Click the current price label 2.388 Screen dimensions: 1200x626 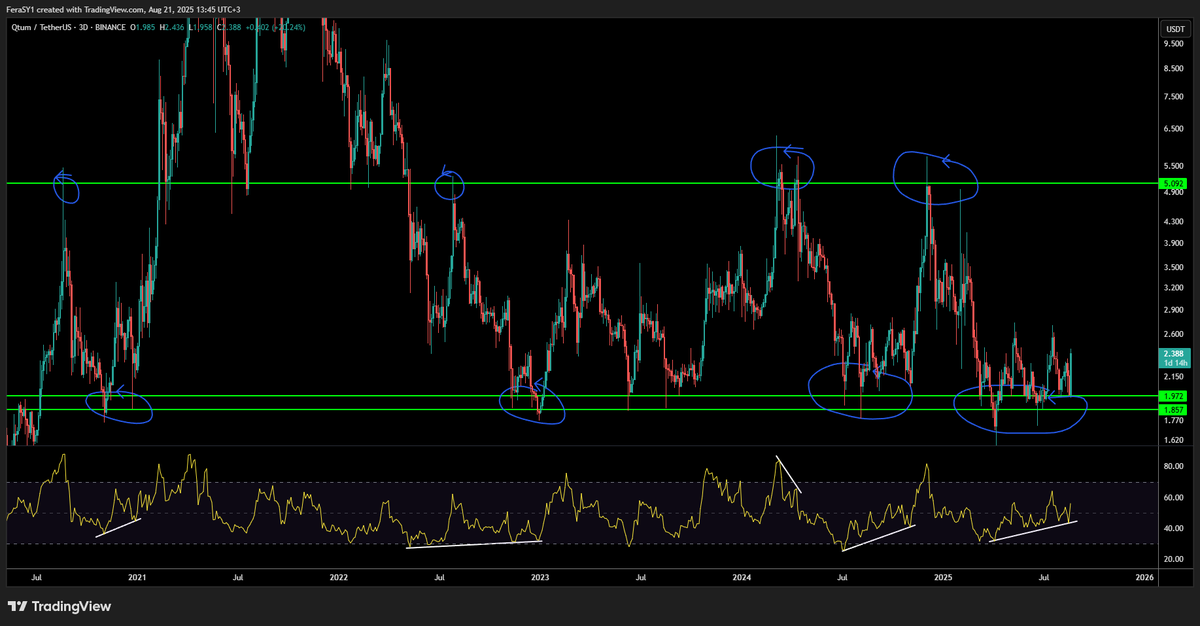point(1173,354)
